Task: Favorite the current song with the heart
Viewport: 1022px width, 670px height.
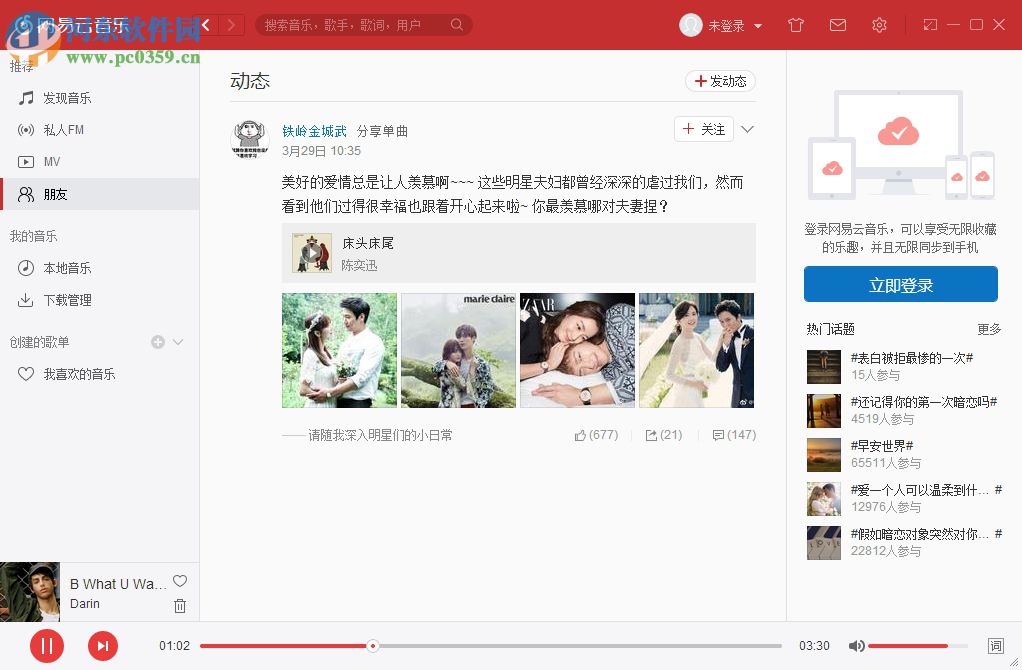Action: click(179, 581)
